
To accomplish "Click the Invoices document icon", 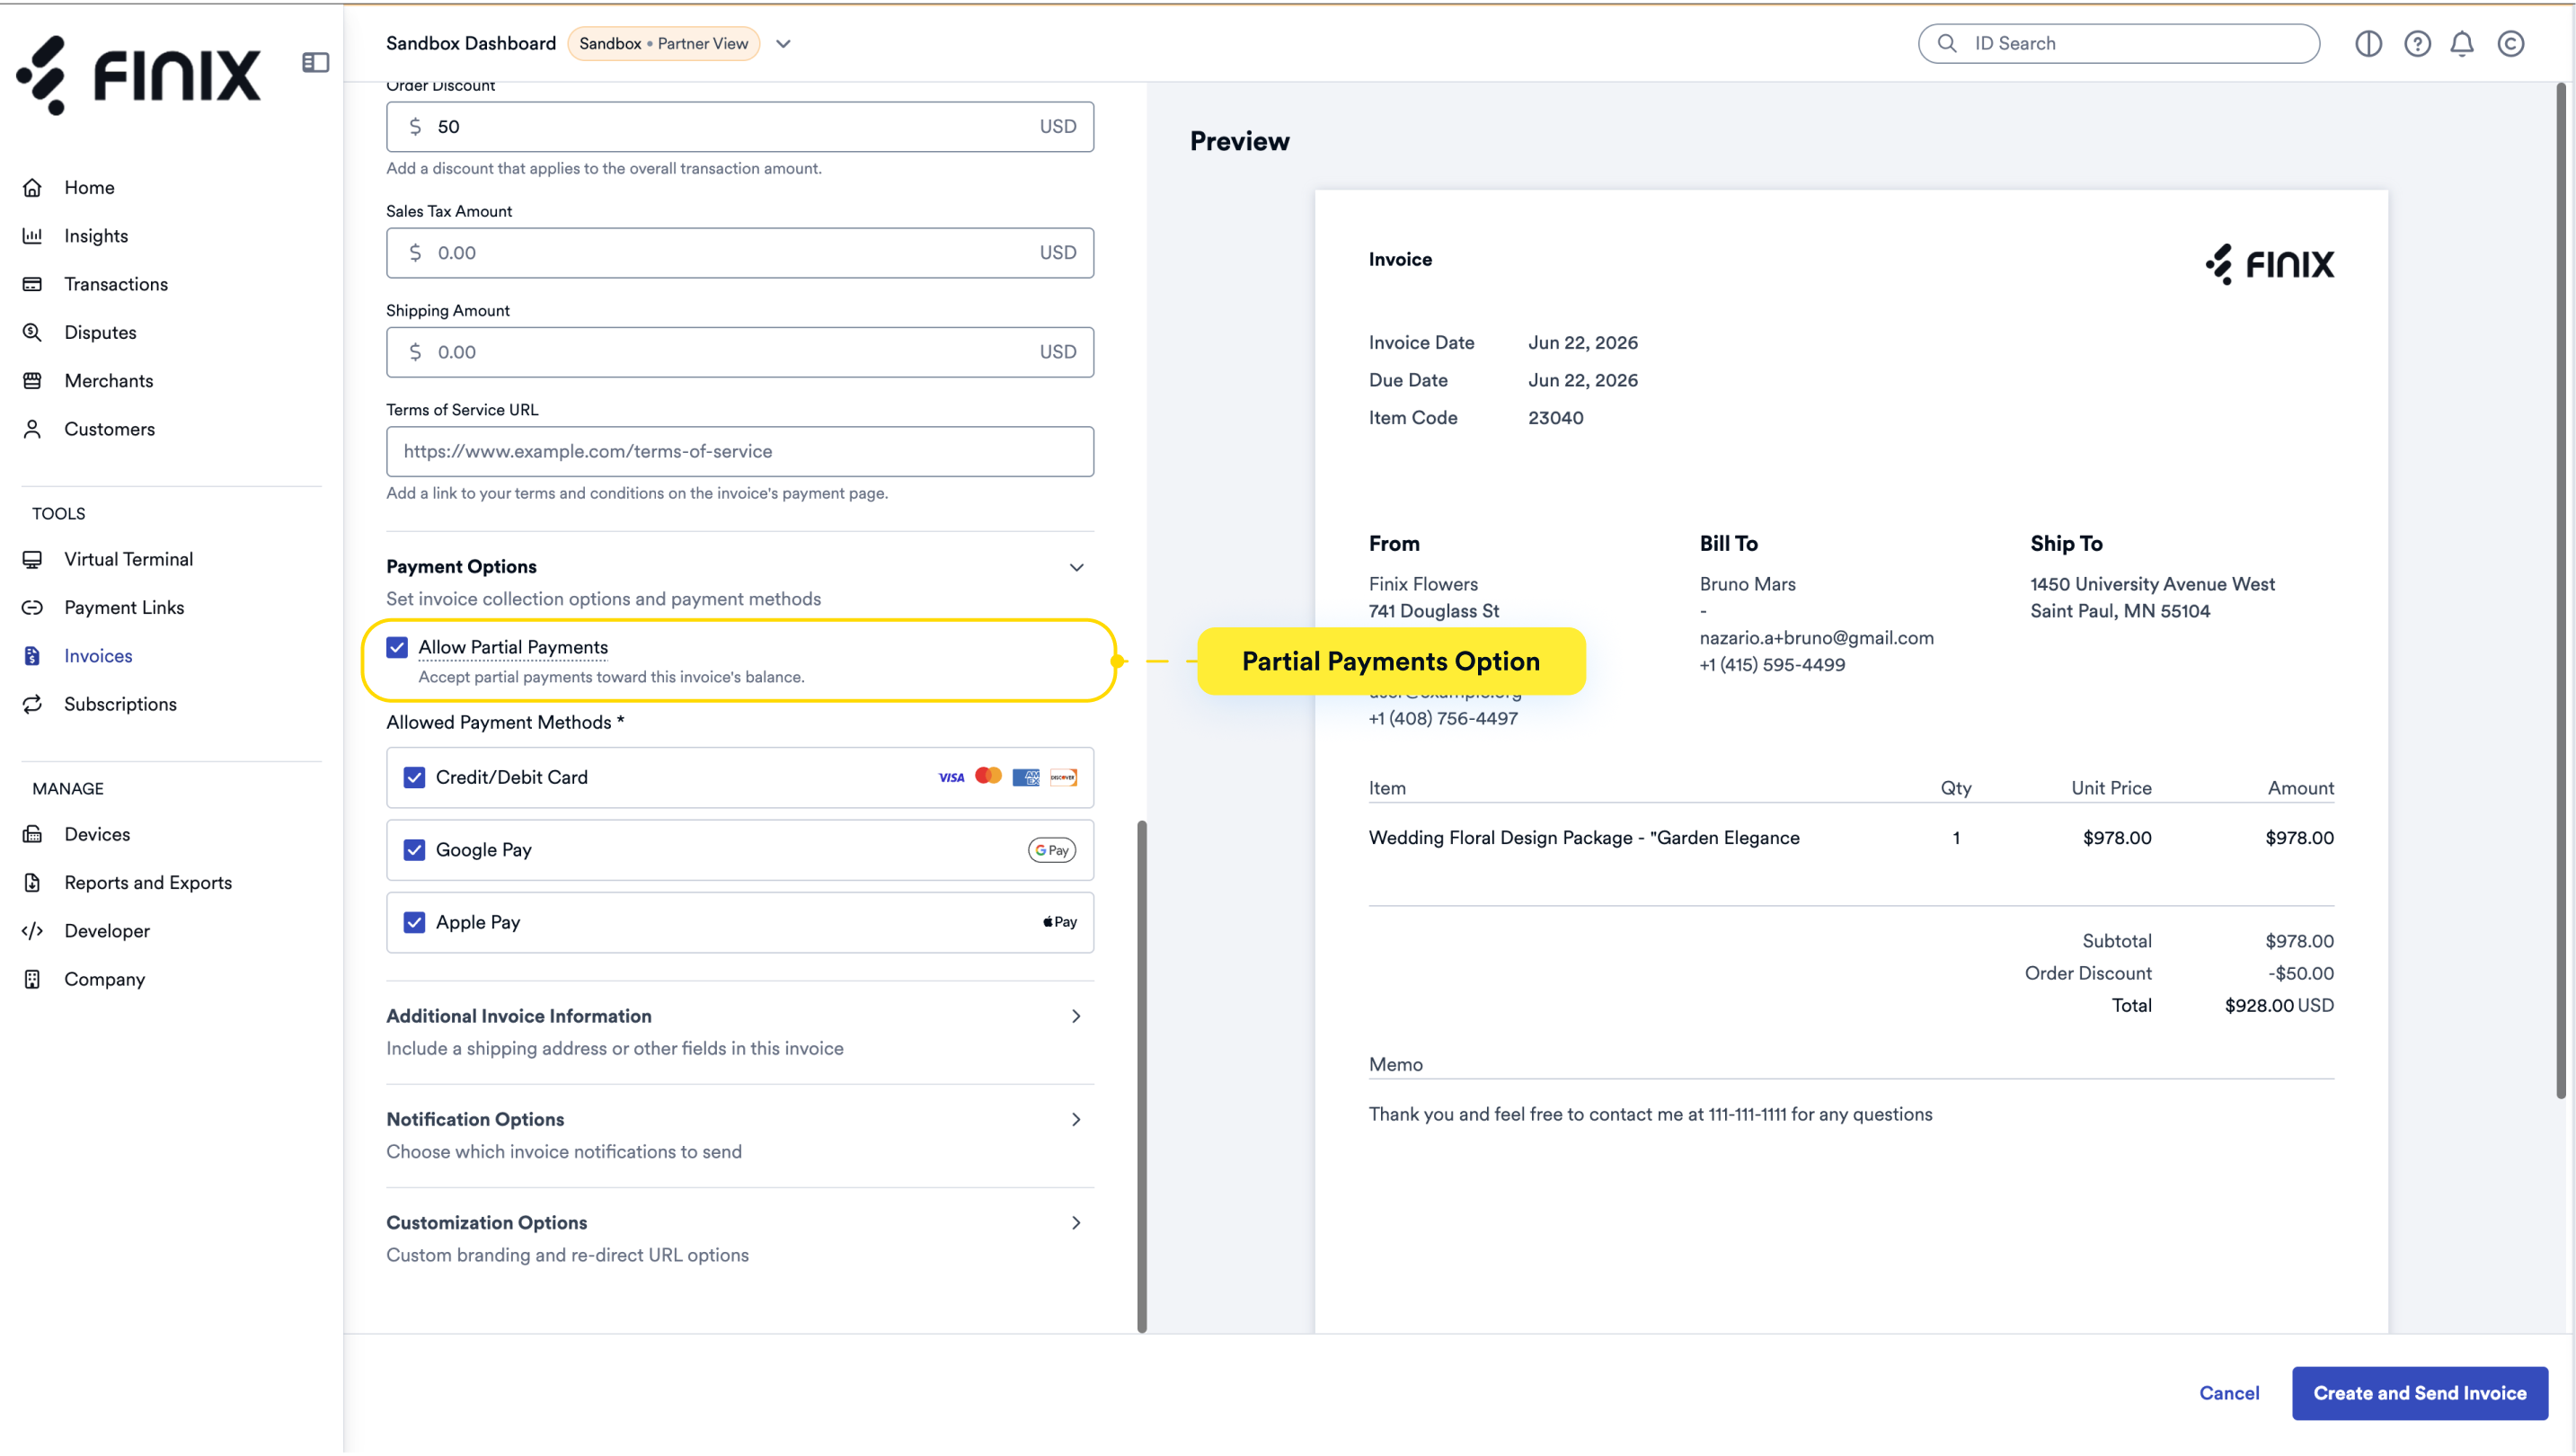I will click(x=33, y=656).
